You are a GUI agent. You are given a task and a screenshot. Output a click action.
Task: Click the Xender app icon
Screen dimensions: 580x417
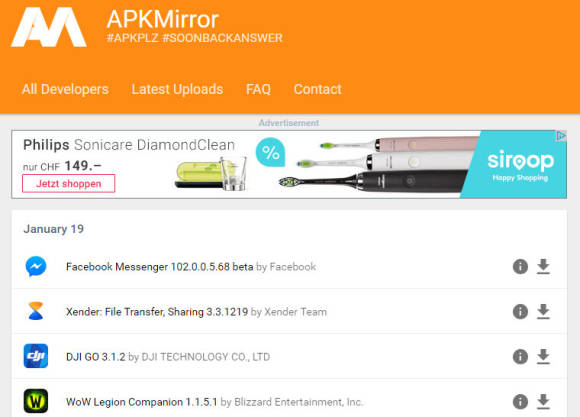tap(36, 311)
